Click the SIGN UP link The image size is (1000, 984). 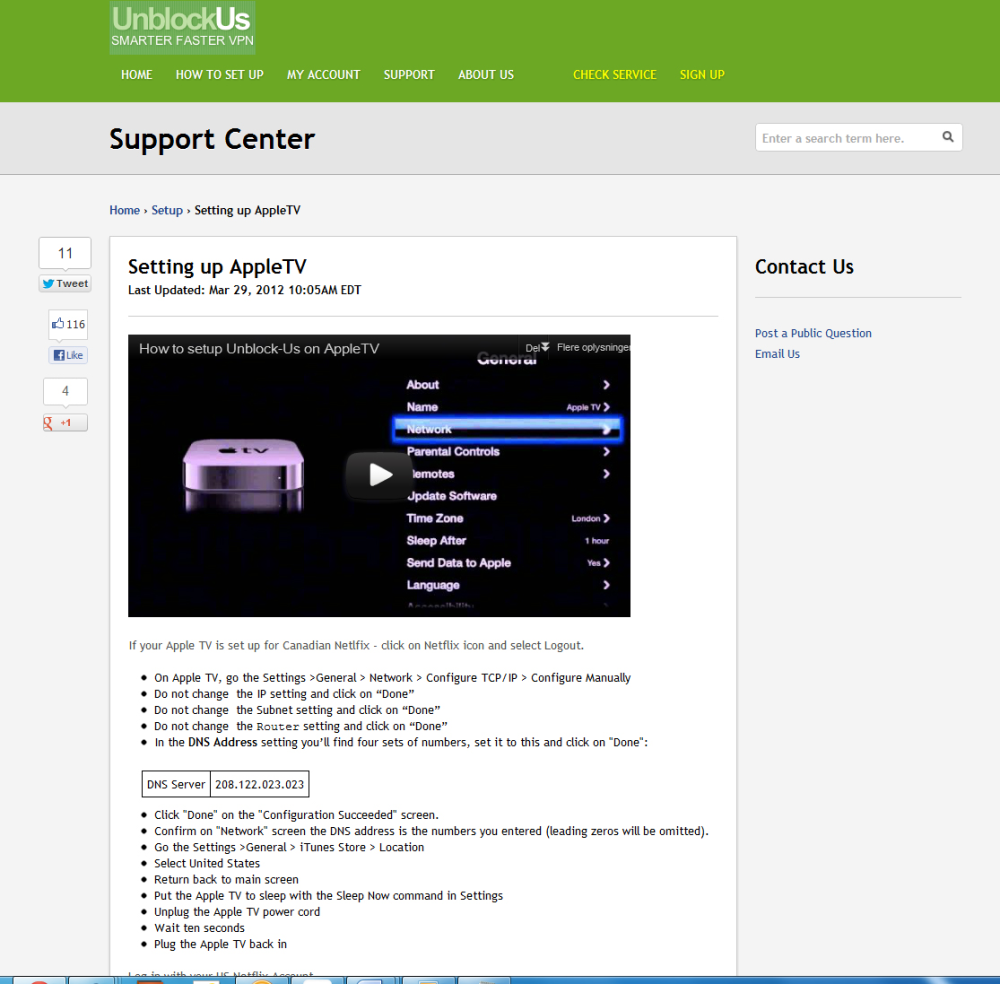pyautogui.click(x=702, y=75)
